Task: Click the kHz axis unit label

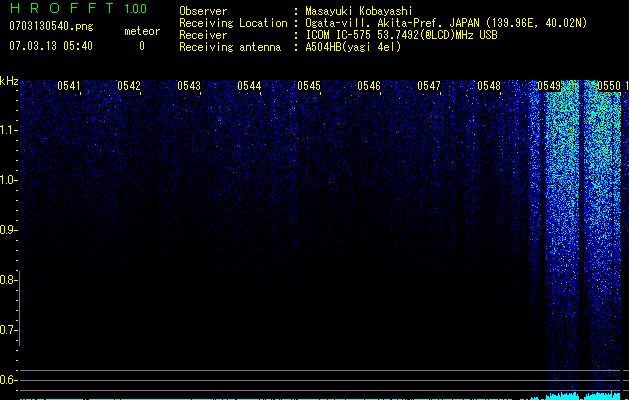Action: tap(9, 81)
